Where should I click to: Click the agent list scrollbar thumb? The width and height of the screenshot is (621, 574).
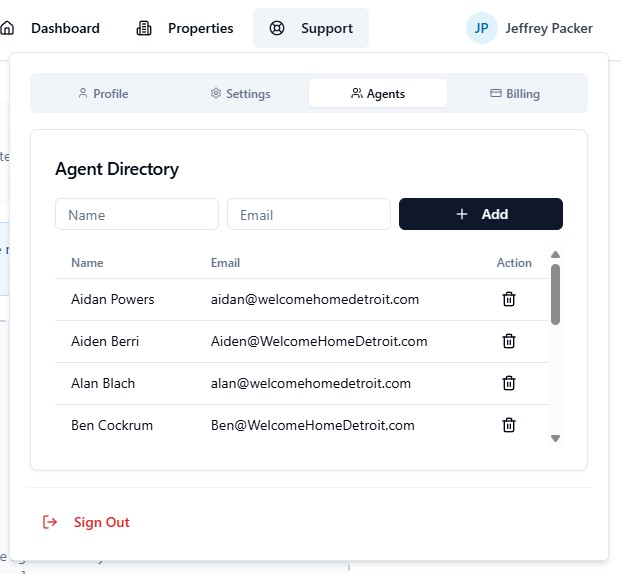[555, 294]
